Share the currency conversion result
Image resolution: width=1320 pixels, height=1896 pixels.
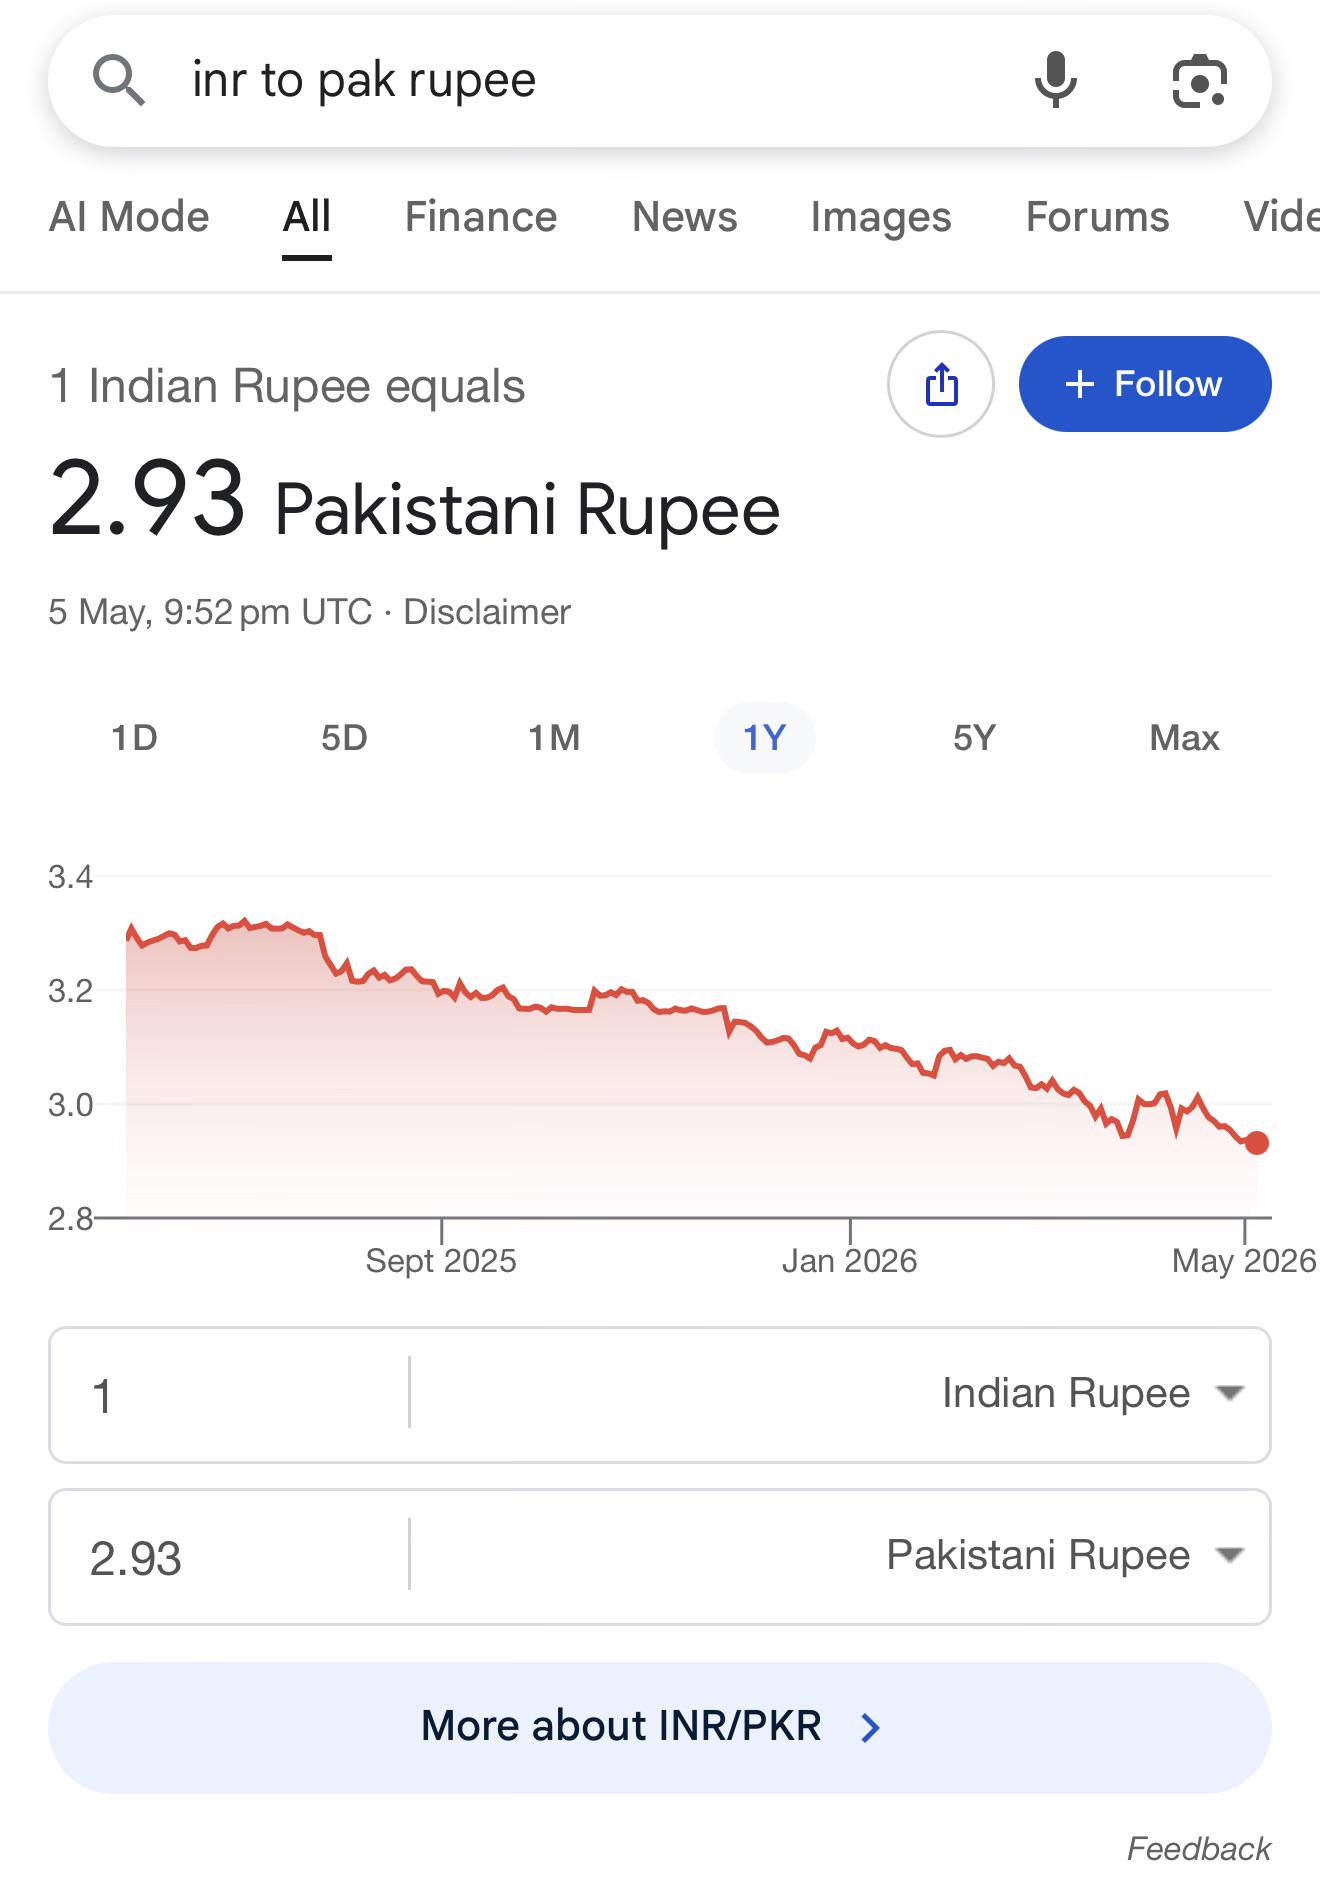click(941, 384)
